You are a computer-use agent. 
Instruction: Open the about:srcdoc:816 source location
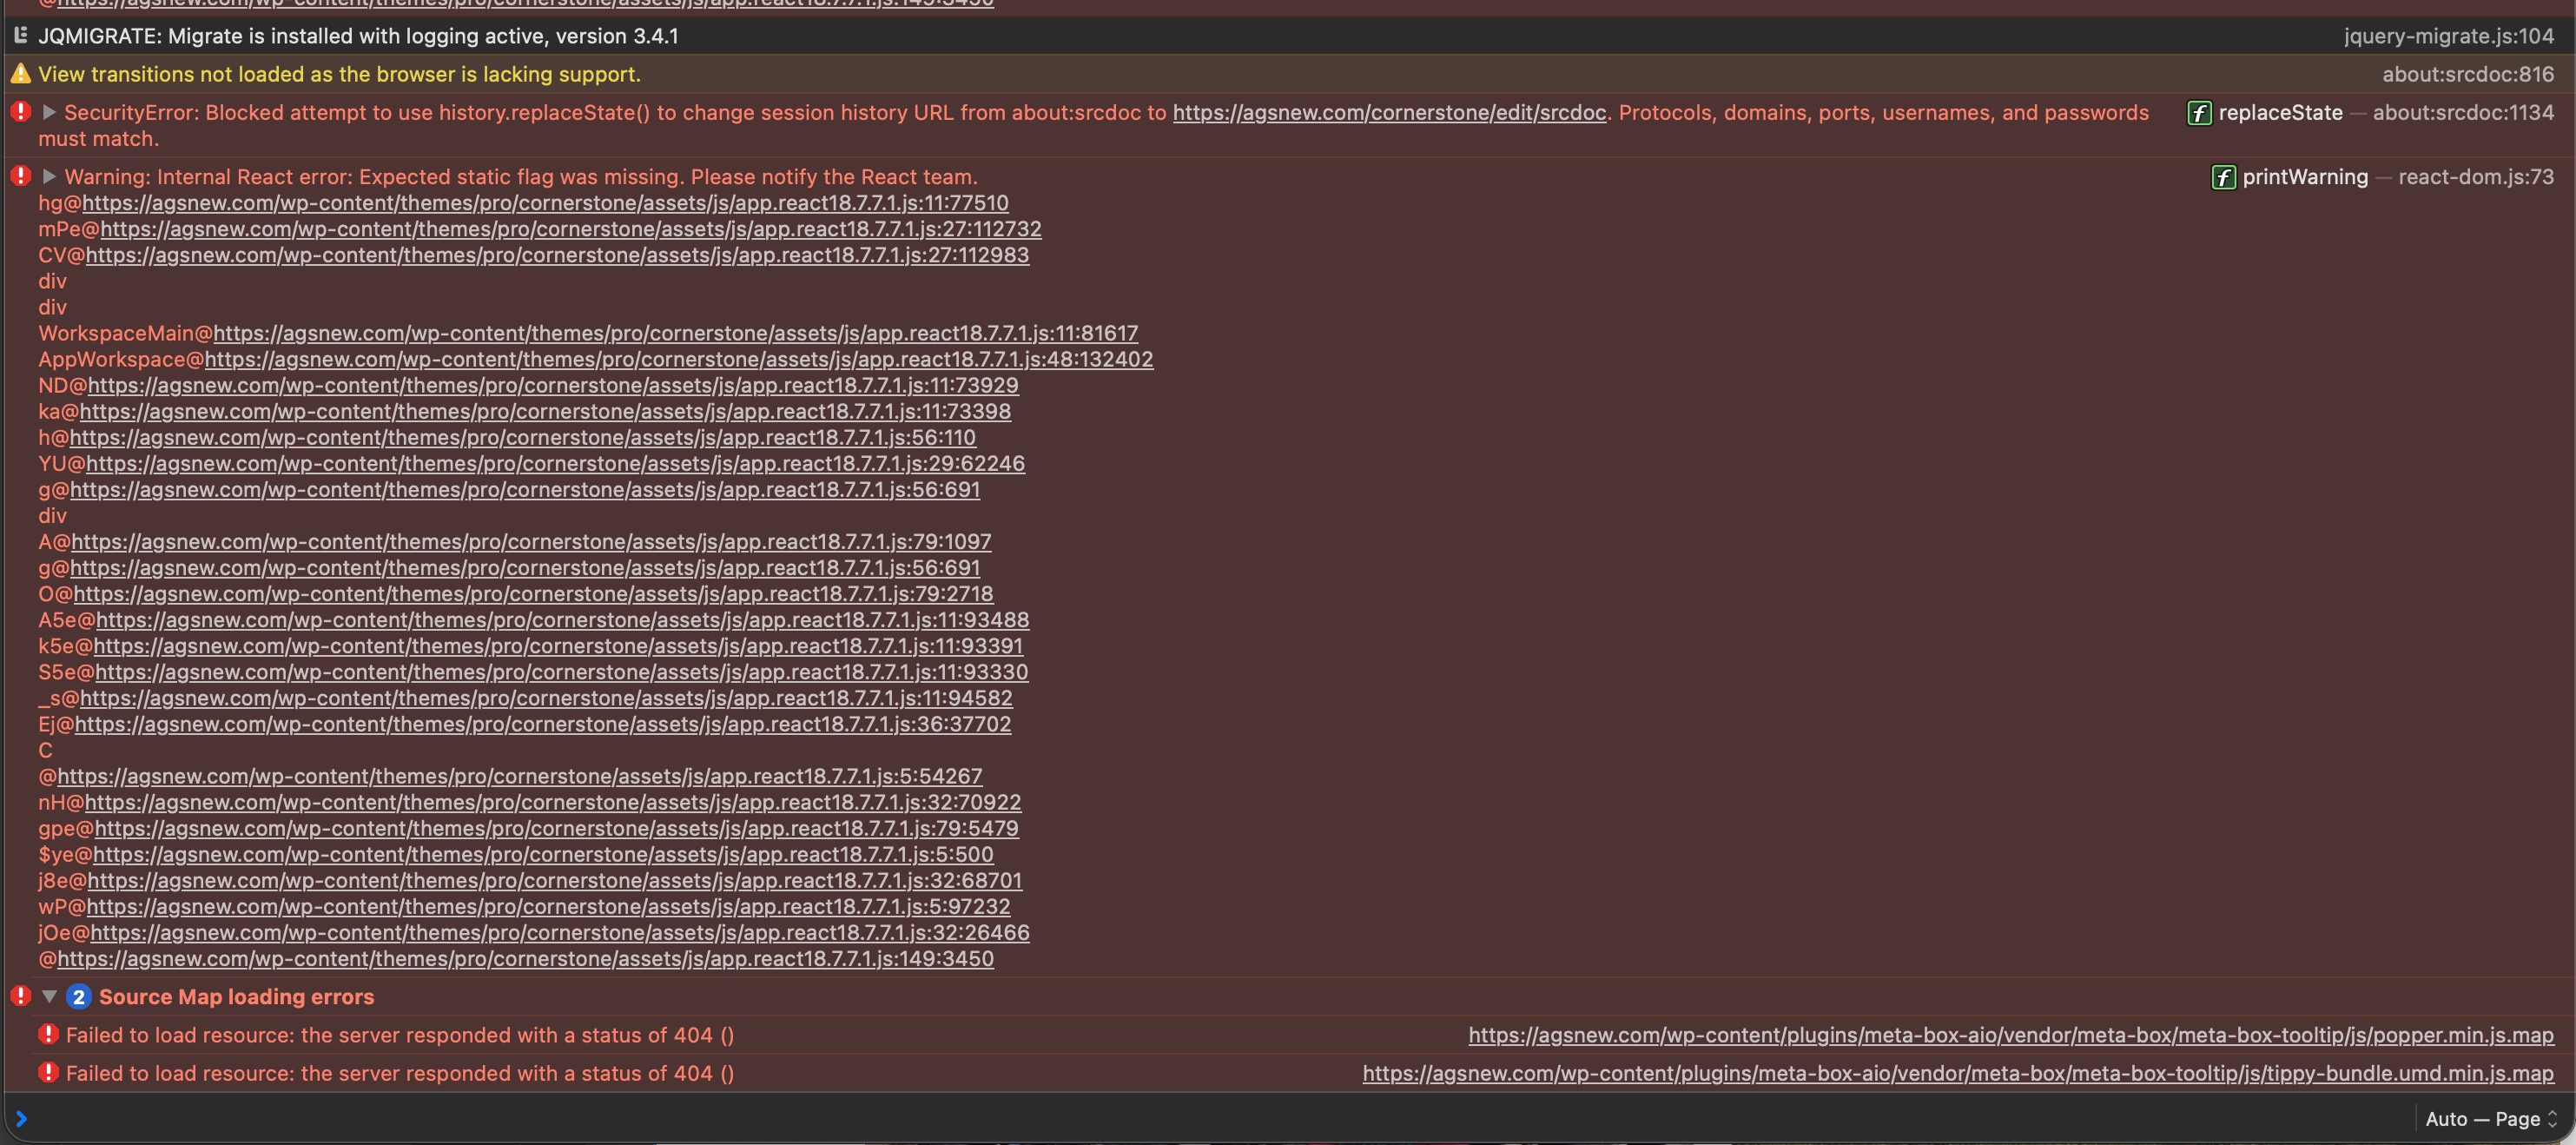pyautogui.click(x=2467, y=74)
